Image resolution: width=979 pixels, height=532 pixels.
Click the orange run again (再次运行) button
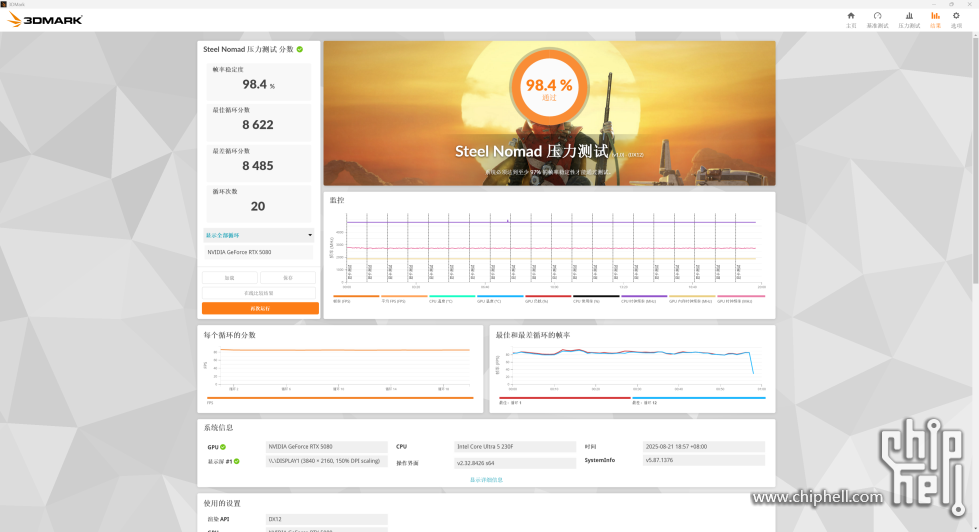click(260, 308)
